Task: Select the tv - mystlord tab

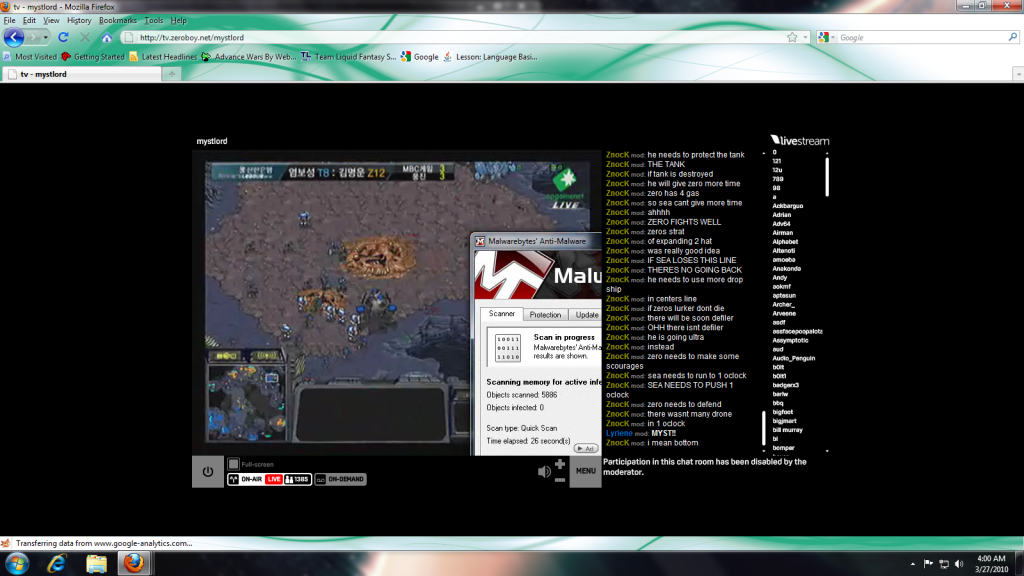Action: pos(82,74)
